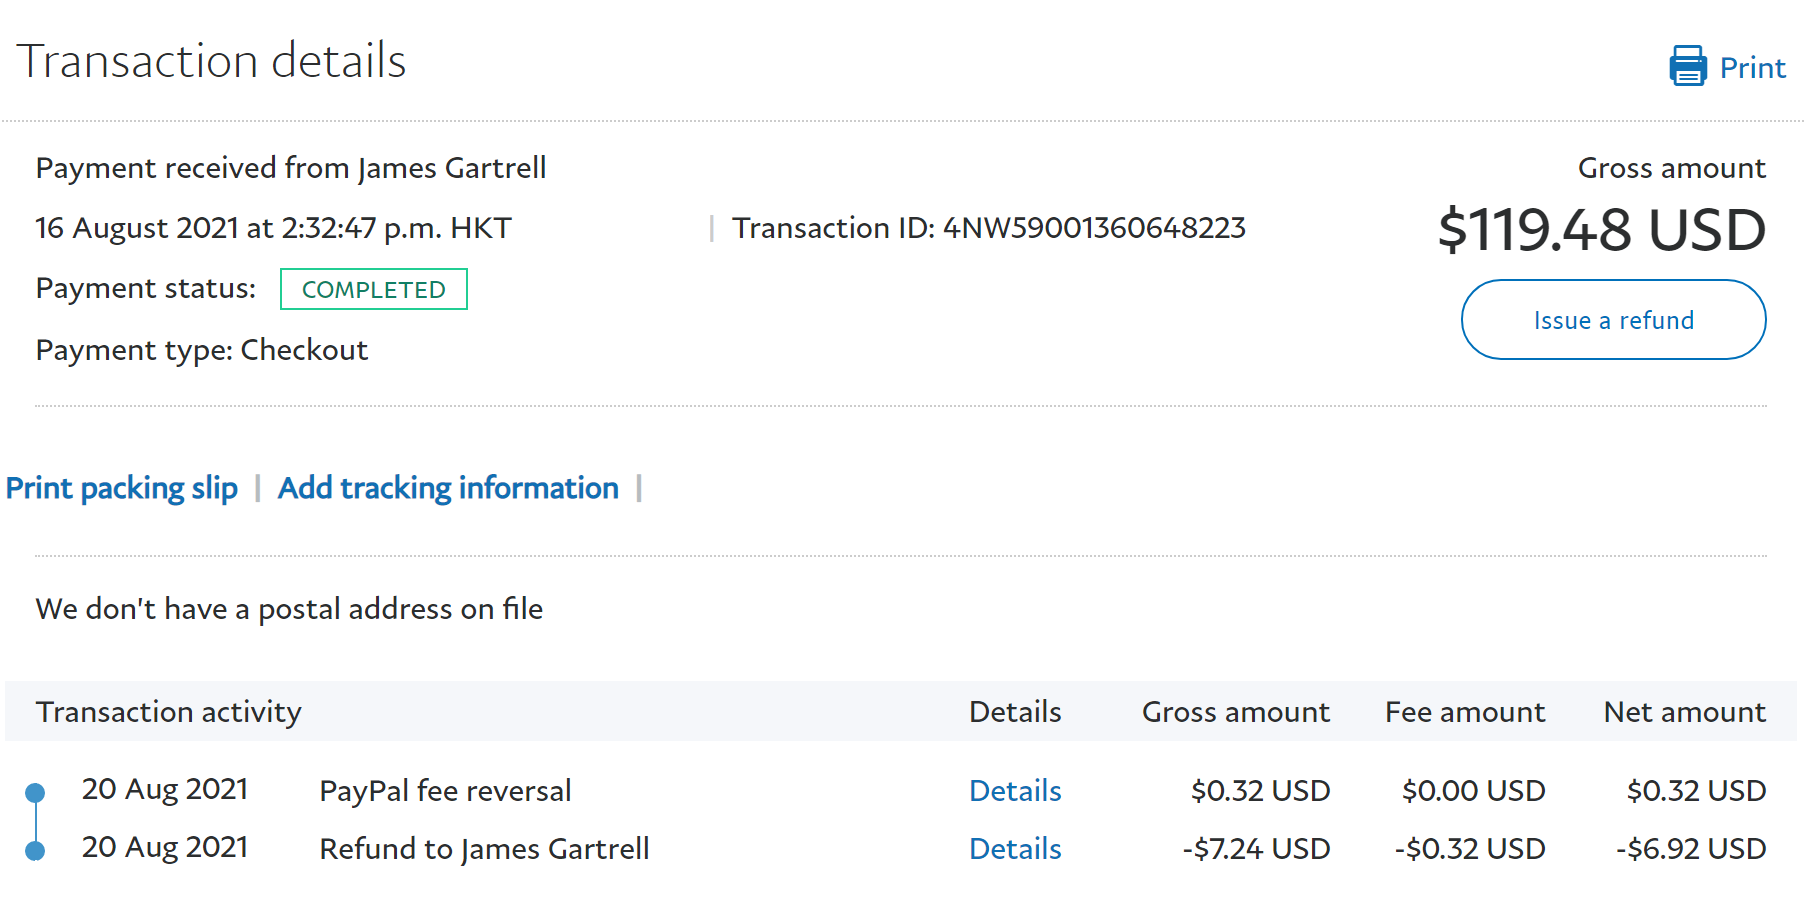Click the $119.48 USD gross amount
1805x900 pixels.
[1601, 230]
